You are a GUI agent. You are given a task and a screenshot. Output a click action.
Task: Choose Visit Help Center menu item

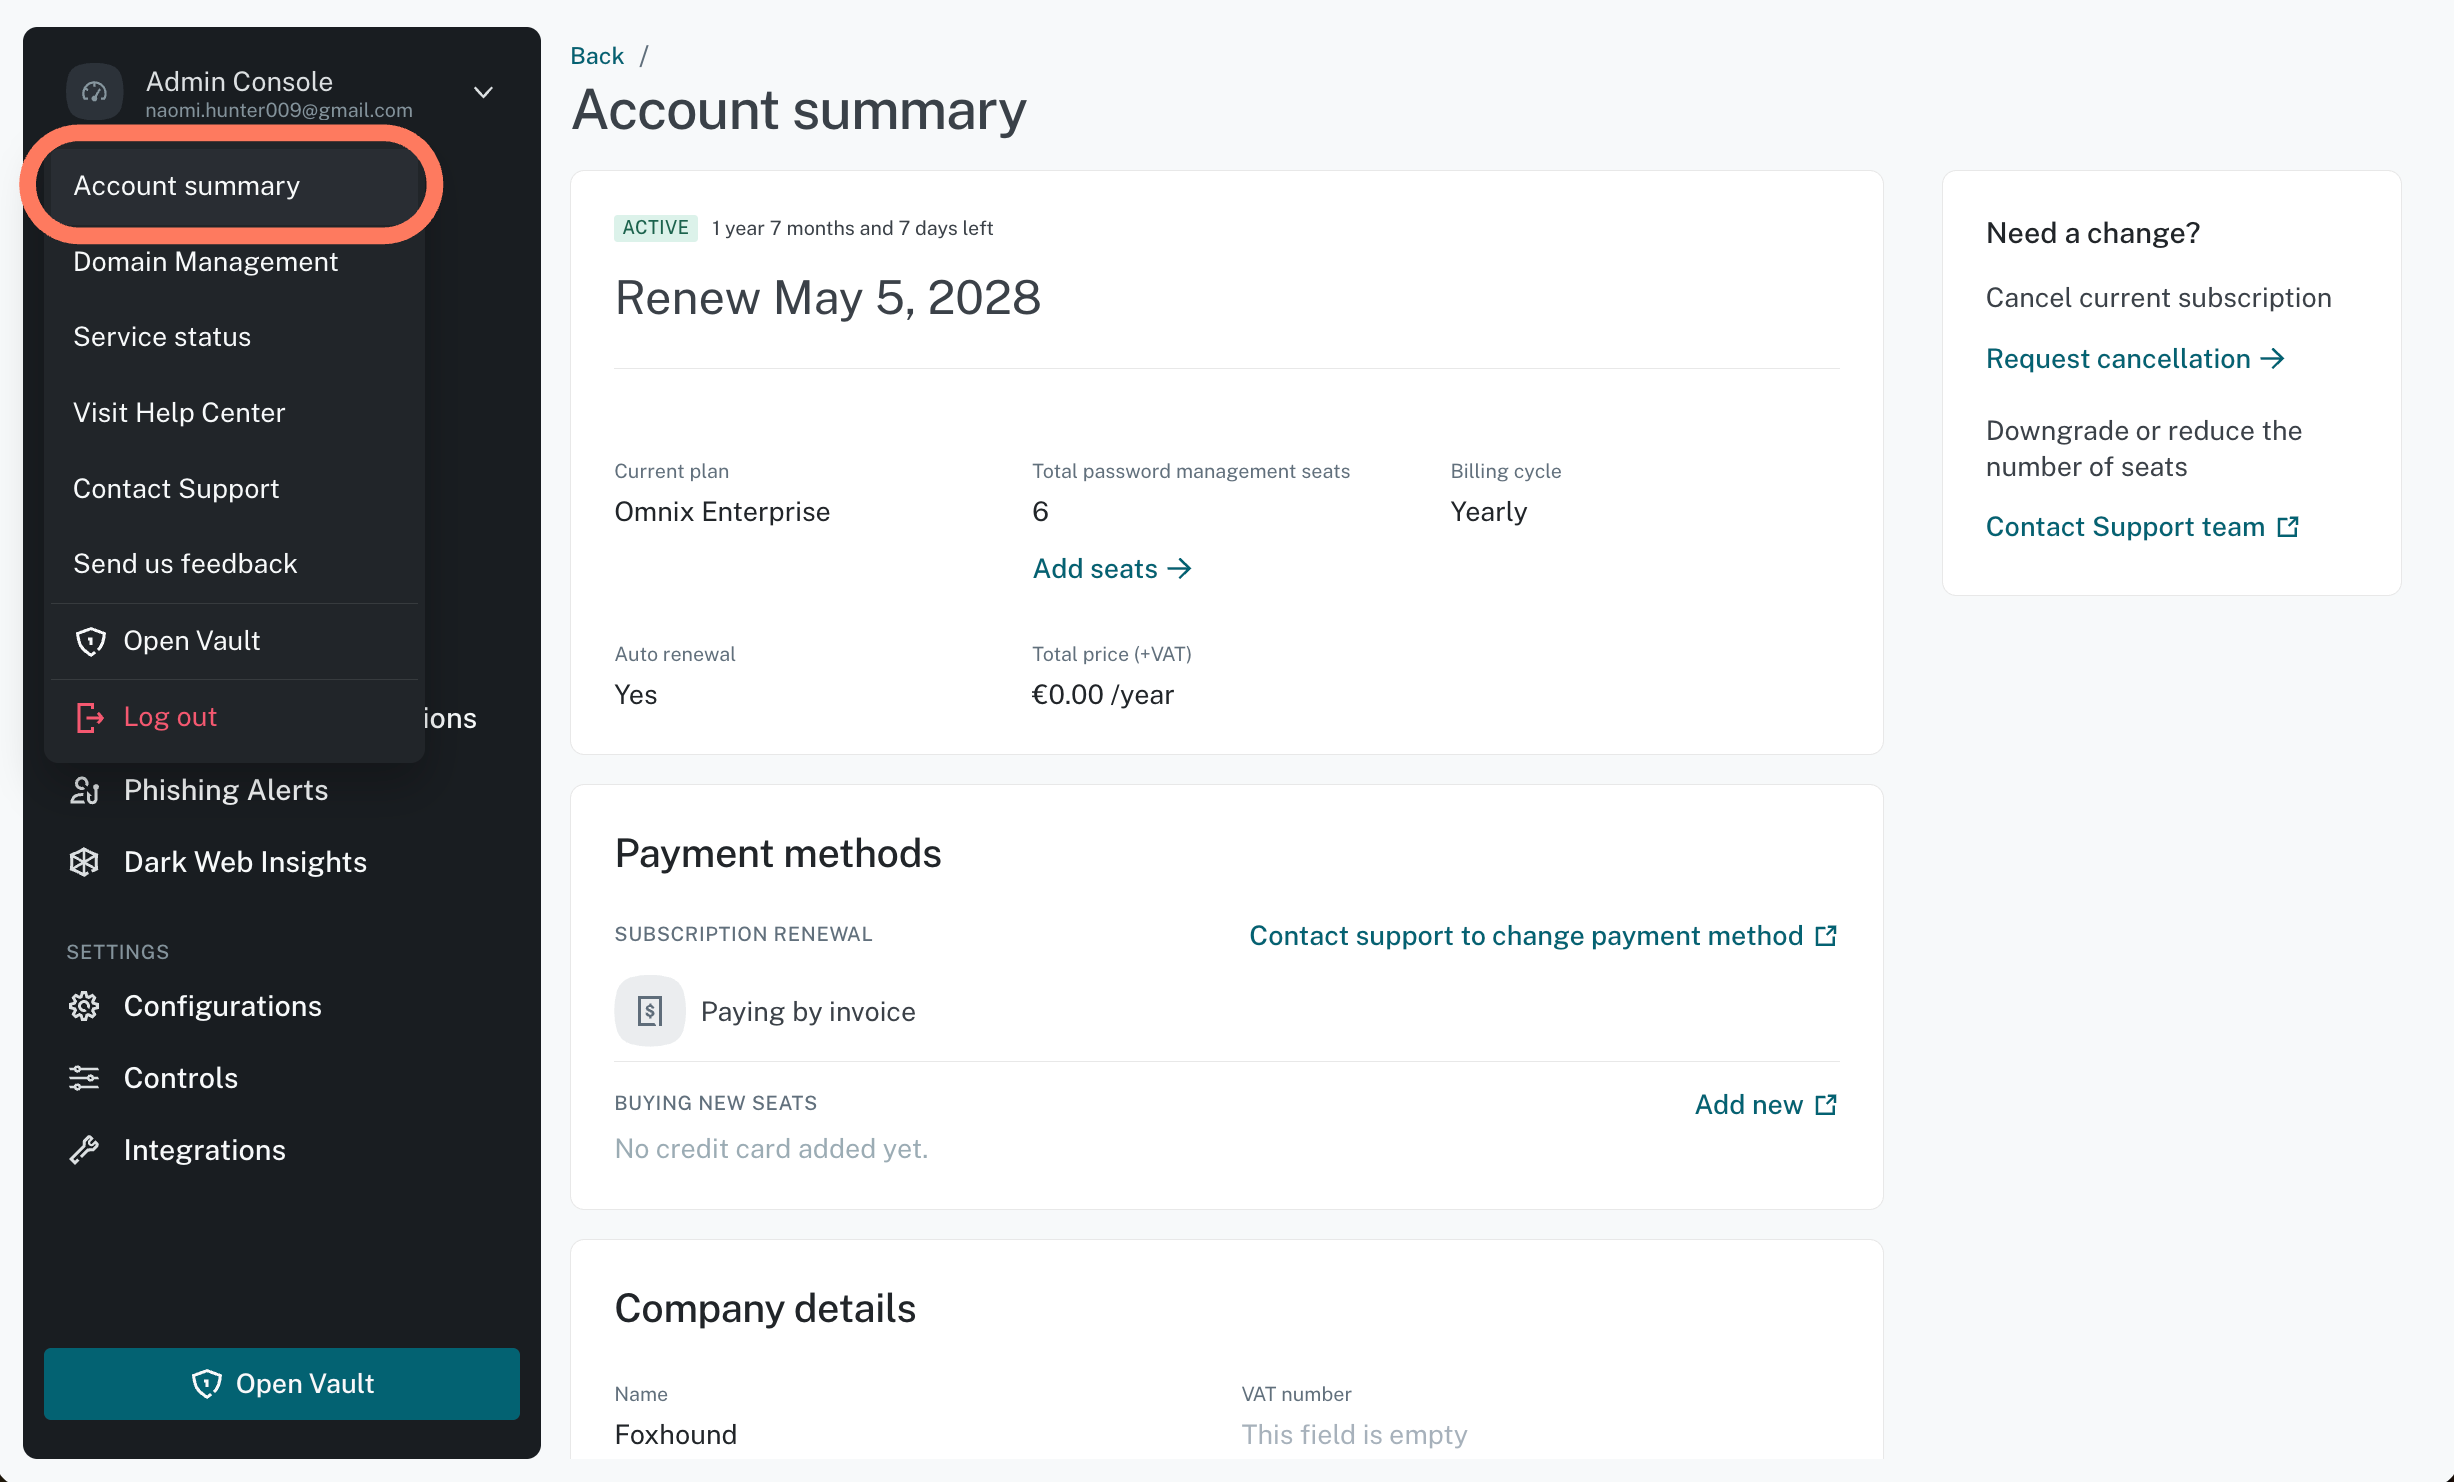[234, 413]
